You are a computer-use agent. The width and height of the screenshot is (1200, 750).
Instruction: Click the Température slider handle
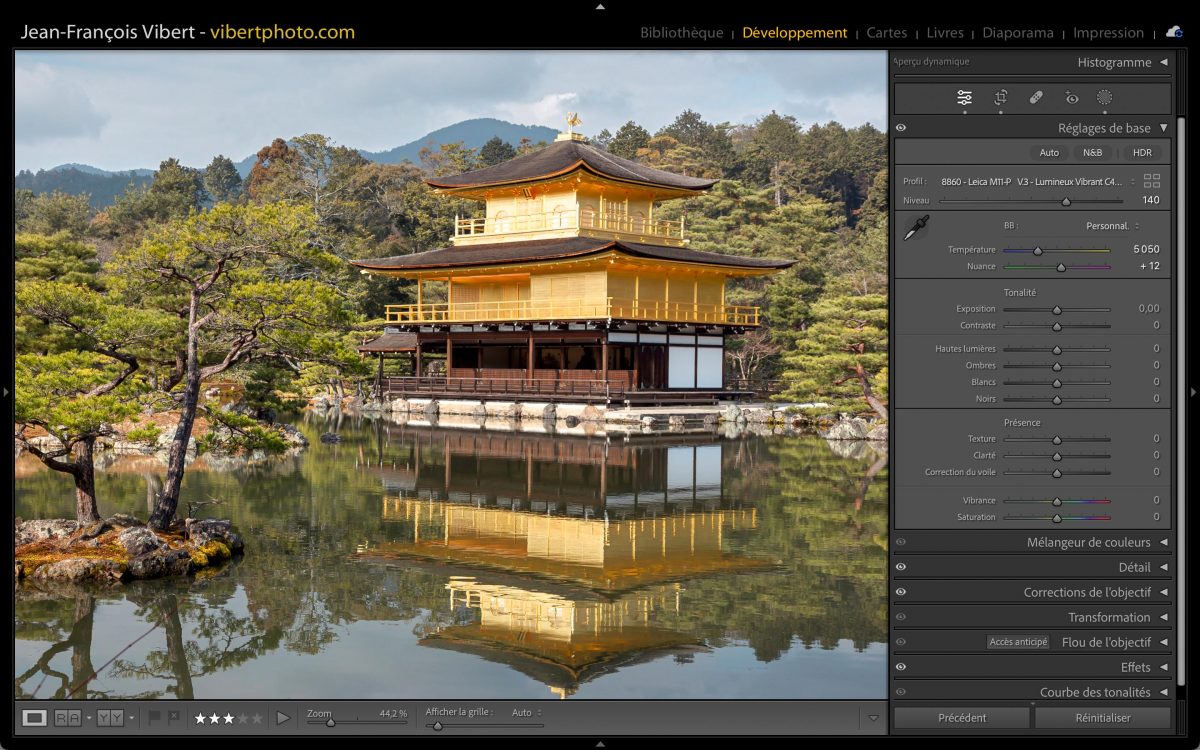pyautogui.click(x=1038, y=250)
